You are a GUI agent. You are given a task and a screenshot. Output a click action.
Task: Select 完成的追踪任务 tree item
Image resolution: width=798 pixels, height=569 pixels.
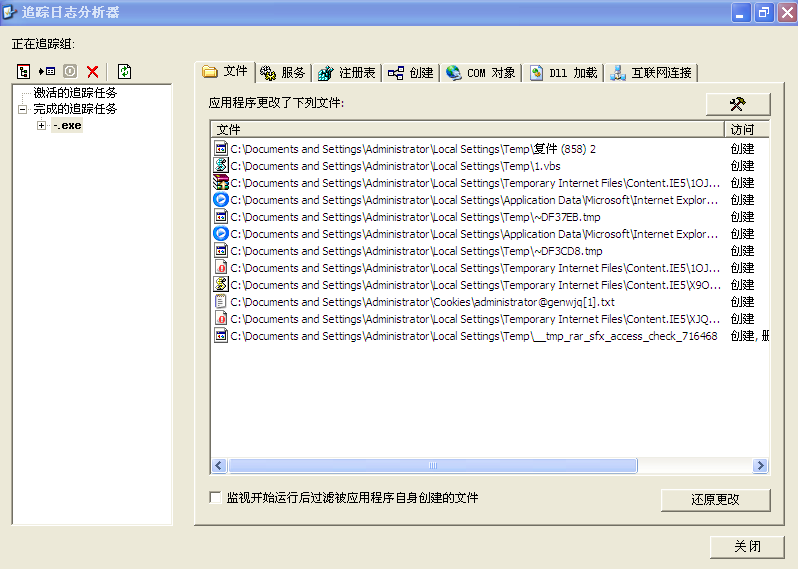pyautogui.click(x=75, y=109)
